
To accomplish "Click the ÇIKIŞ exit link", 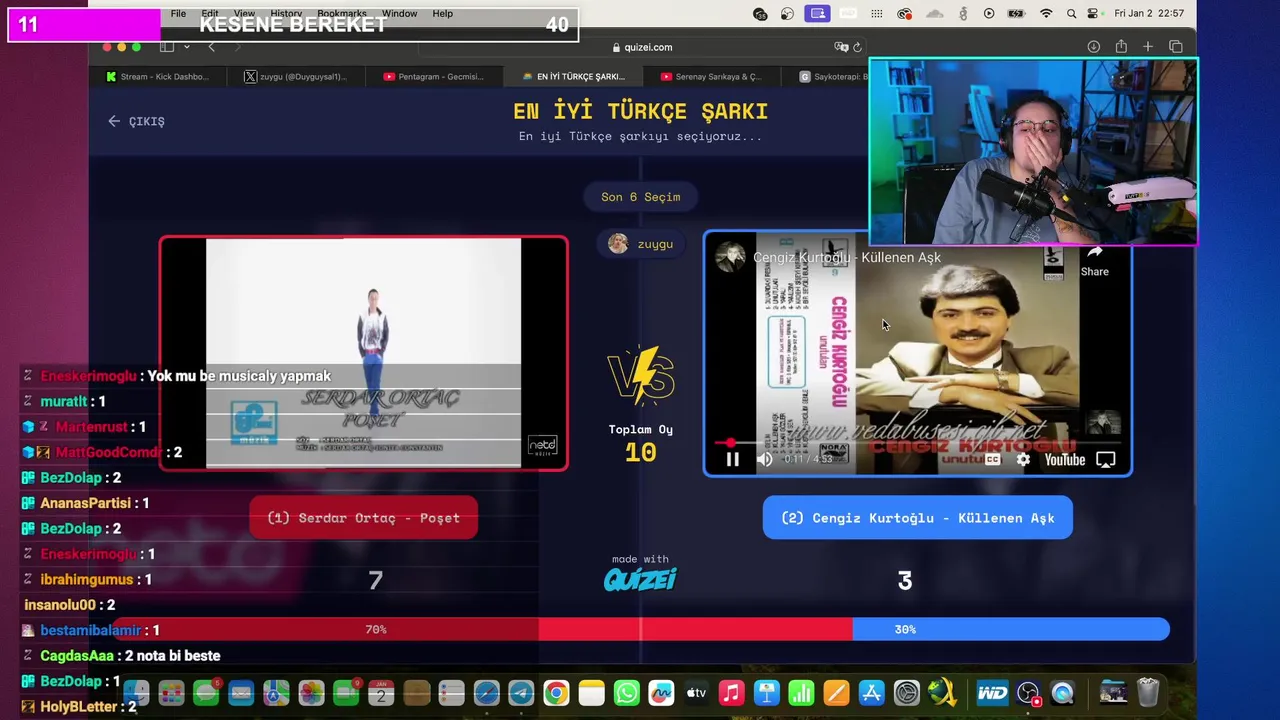I will (x=137, y=121).
